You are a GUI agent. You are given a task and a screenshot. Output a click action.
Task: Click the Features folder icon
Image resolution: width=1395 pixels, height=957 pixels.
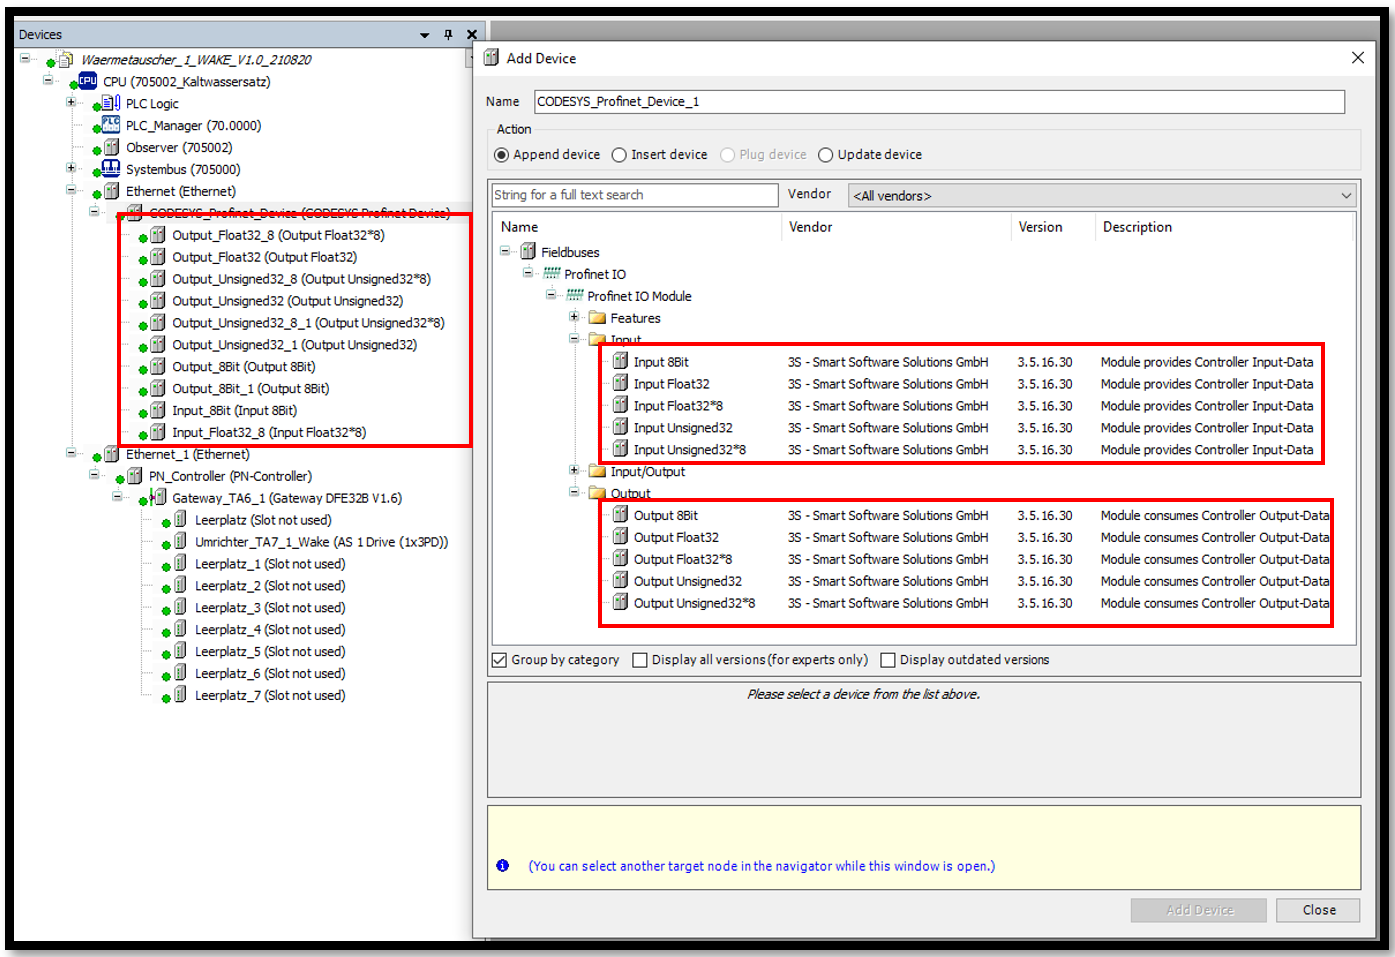[598, 318]
